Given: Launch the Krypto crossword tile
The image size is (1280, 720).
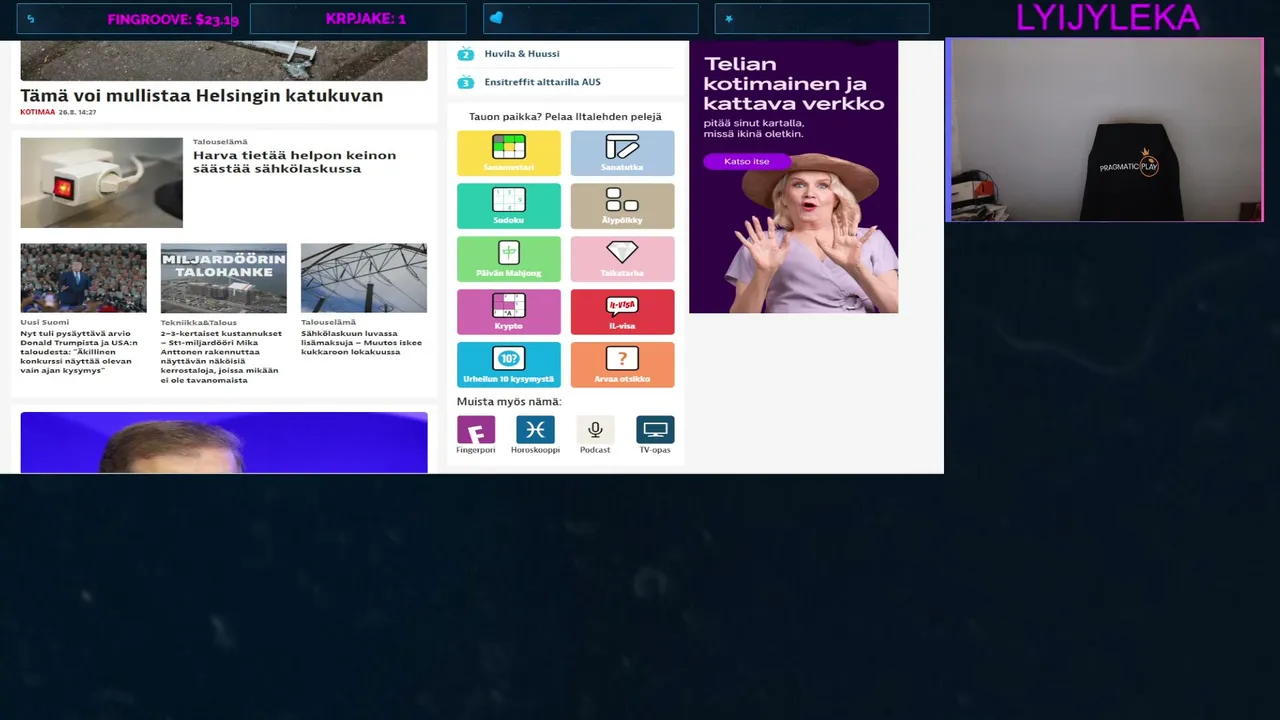Looking at the screenshot, I should click(509, 312).
